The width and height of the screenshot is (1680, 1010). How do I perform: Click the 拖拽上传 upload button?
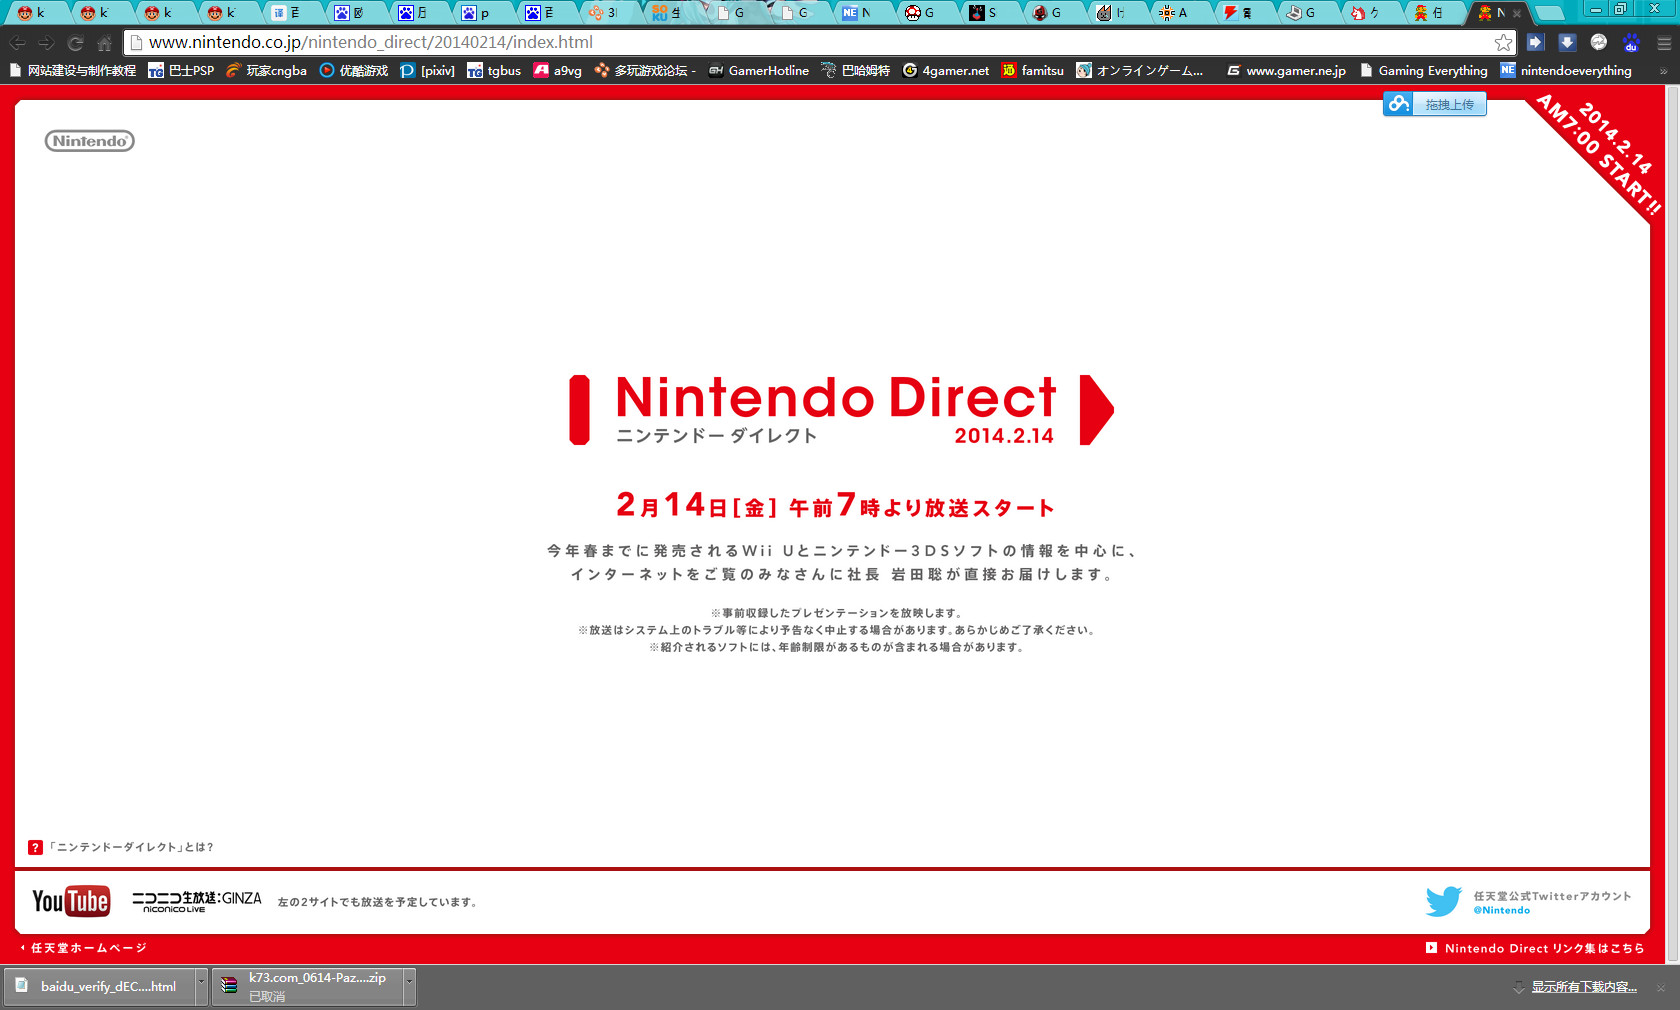pyautogui.click(x=1435, y=104)
